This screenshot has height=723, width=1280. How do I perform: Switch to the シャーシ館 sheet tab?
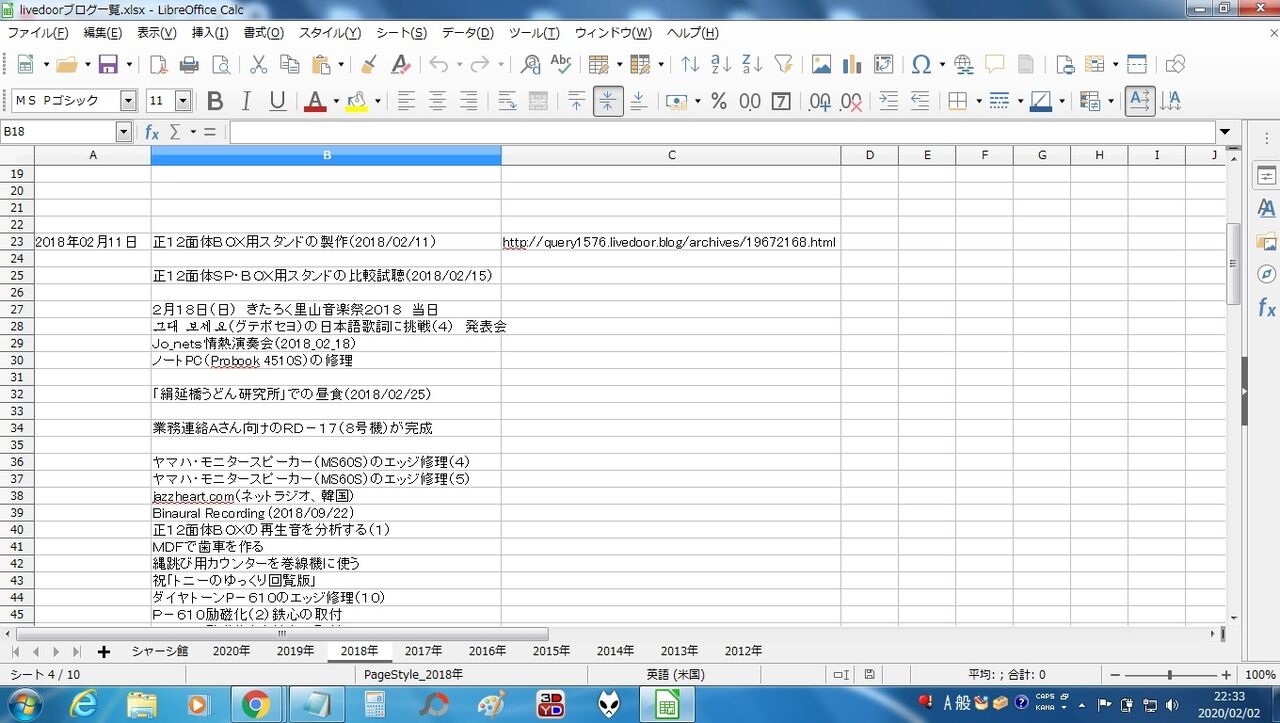(159, 651)
